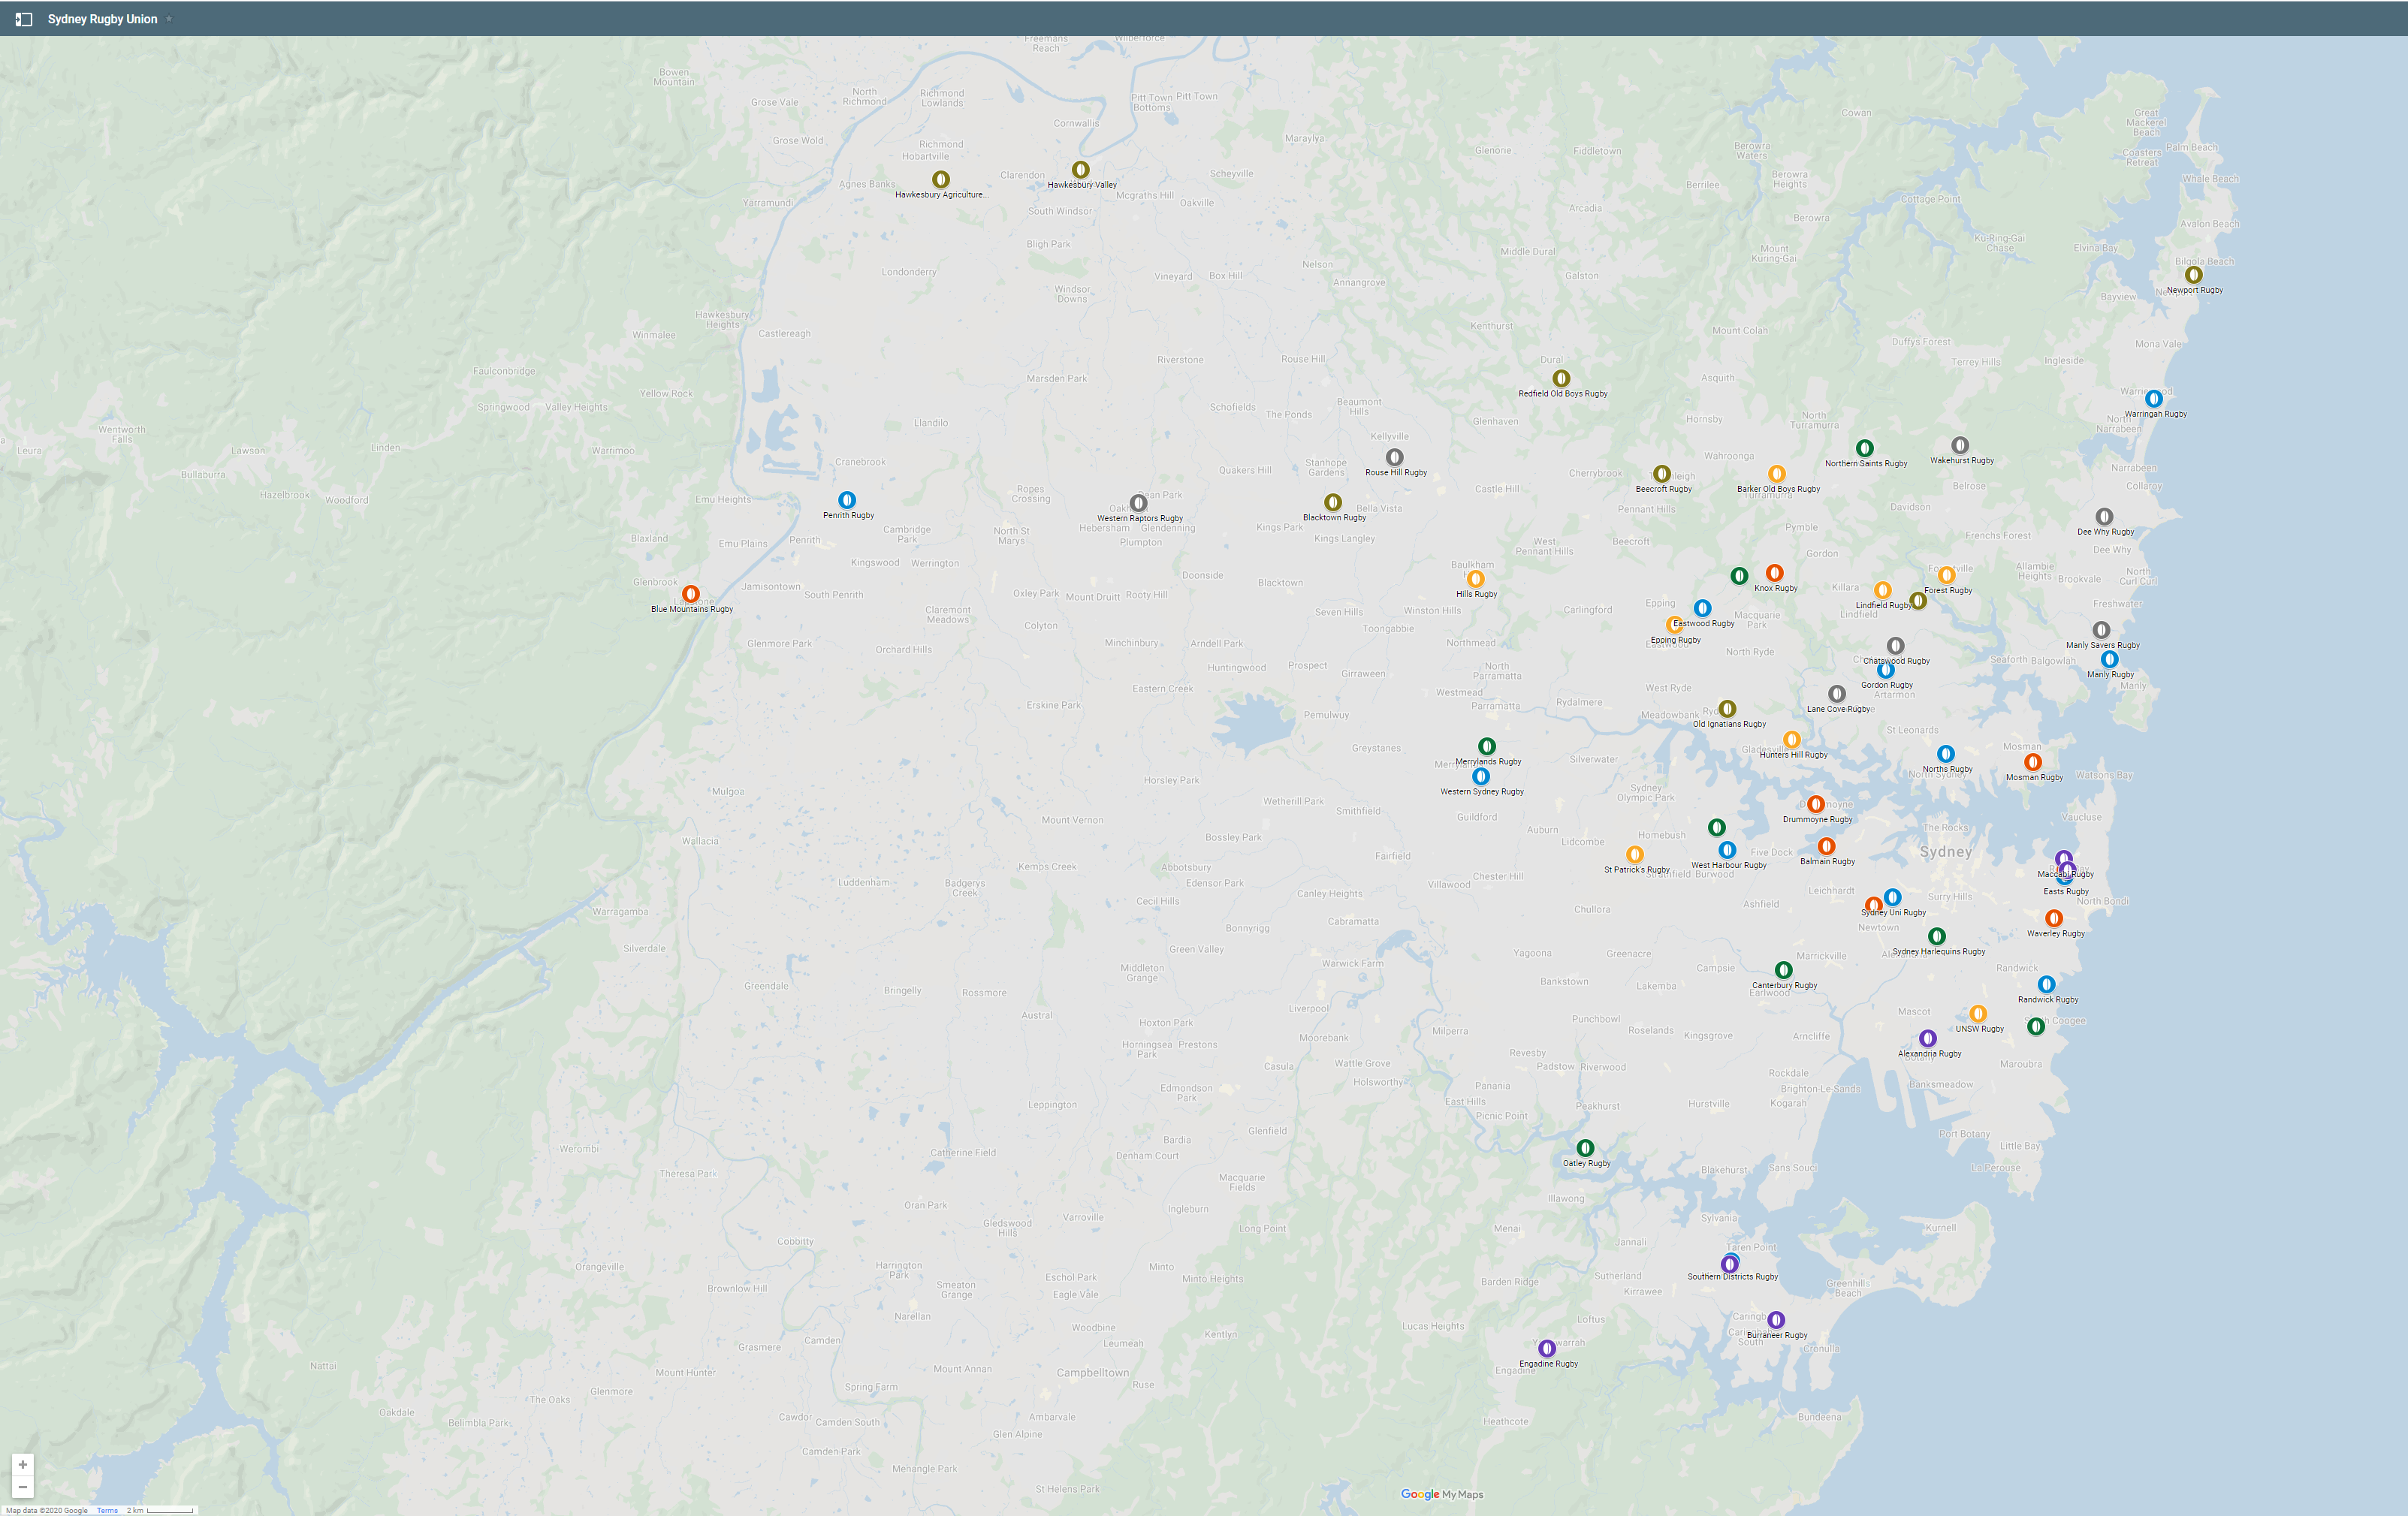
Task: Open the Terms link
Action: 107,1510
